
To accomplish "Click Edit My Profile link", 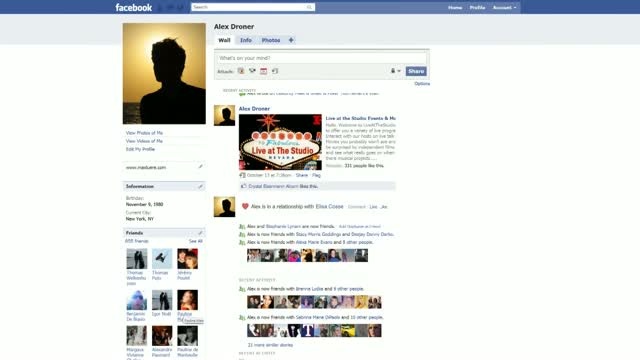I will point(140,149).
